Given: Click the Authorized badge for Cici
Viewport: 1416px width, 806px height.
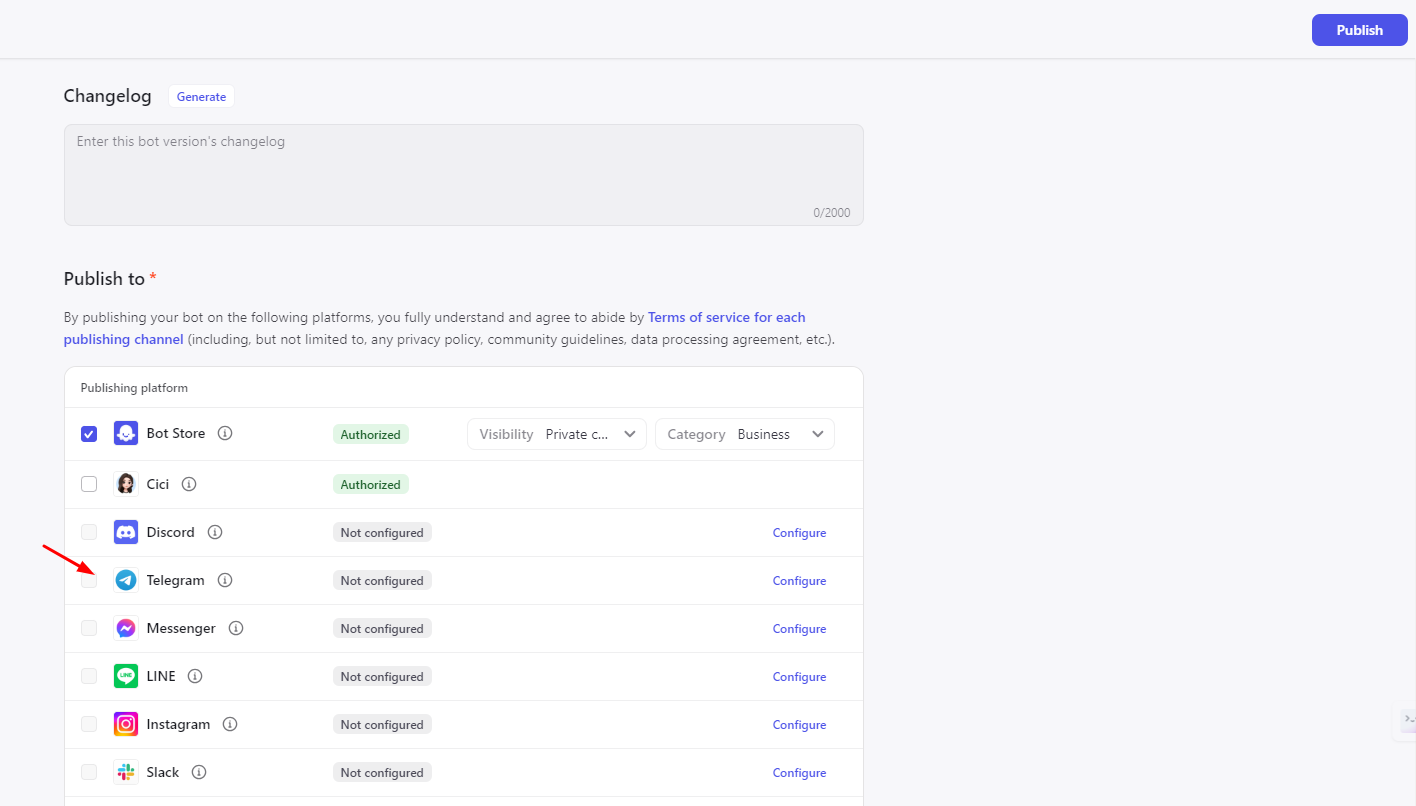Looking at the screenshot, I should point(371,484).
